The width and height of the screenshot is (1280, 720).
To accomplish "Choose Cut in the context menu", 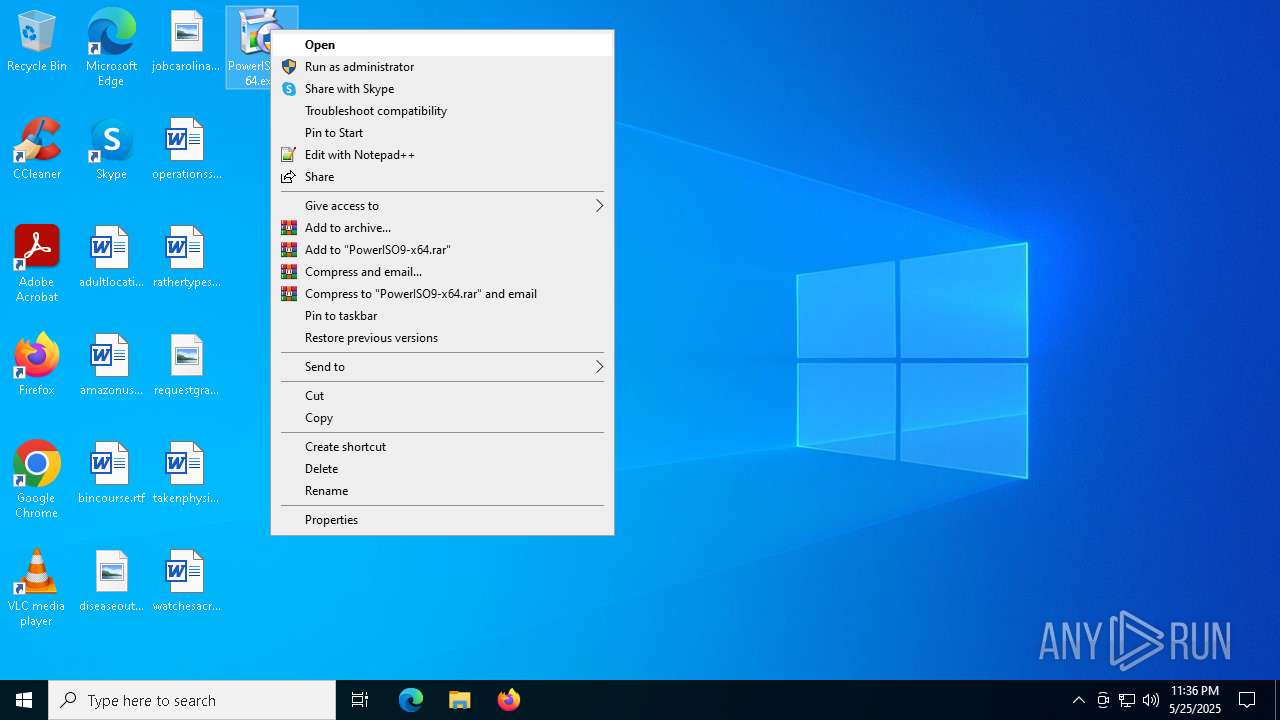I will point(443,395).
